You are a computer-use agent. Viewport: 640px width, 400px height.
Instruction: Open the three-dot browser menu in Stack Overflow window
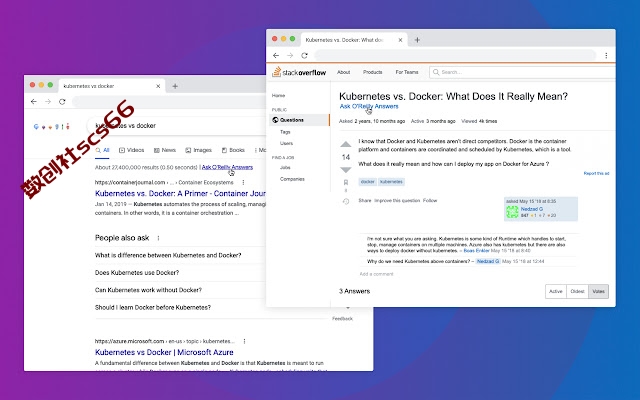pyautogui.click(x=606, y=56)
